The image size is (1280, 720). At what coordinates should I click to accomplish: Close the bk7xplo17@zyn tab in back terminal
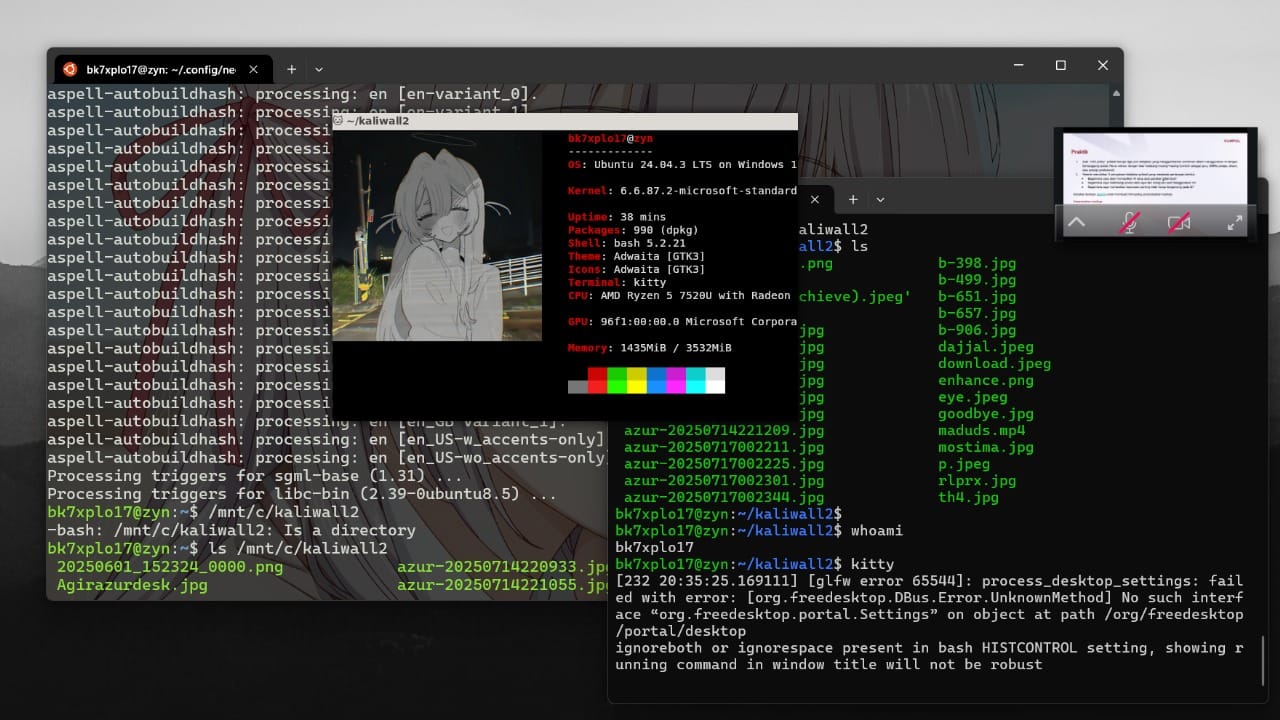(253, 69)
